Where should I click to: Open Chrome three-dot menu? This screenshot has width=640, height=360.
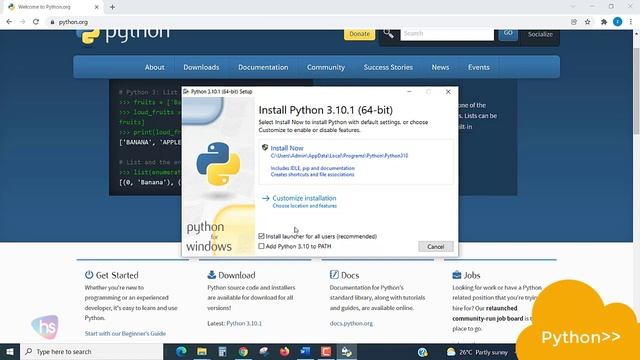pyautogui.click(x=631, y=22)
